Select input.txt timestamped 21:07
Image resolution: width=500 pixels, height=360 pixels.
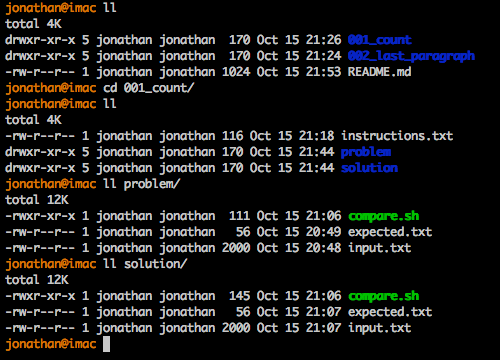[379, 328]
